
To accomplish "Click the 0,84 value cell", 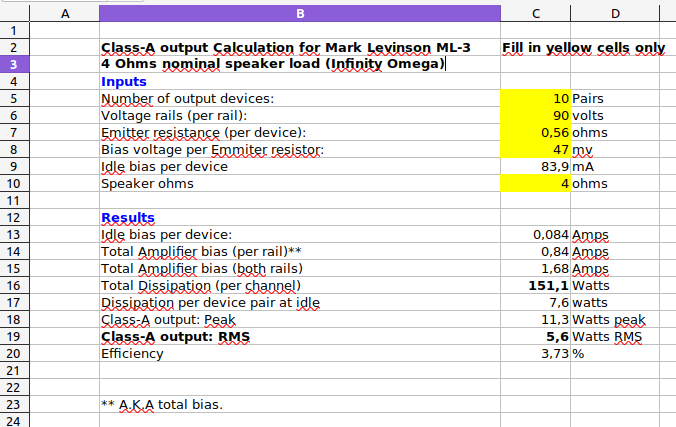I will (x=535, y=251).
